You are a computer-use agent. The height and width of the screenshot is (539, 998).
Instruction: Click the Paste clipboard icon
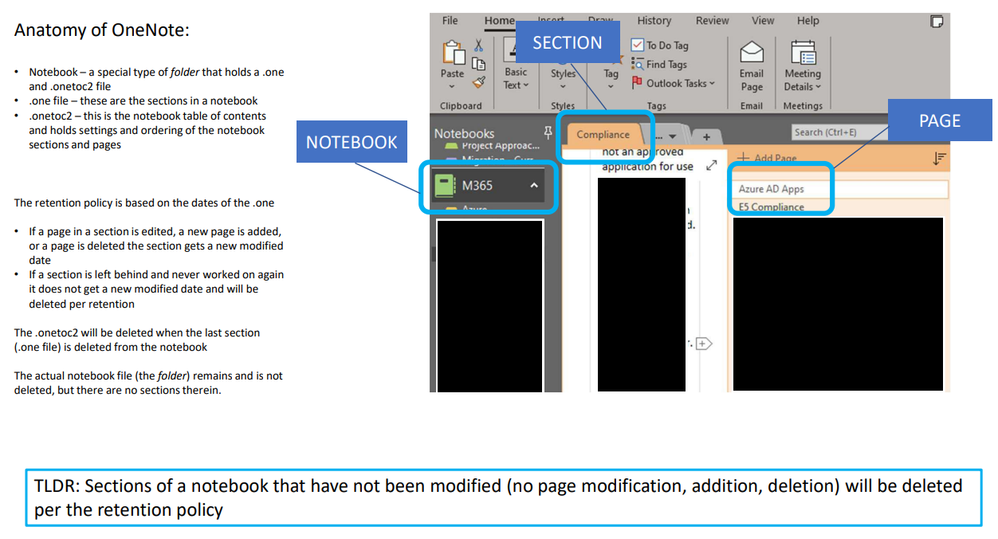453,52
